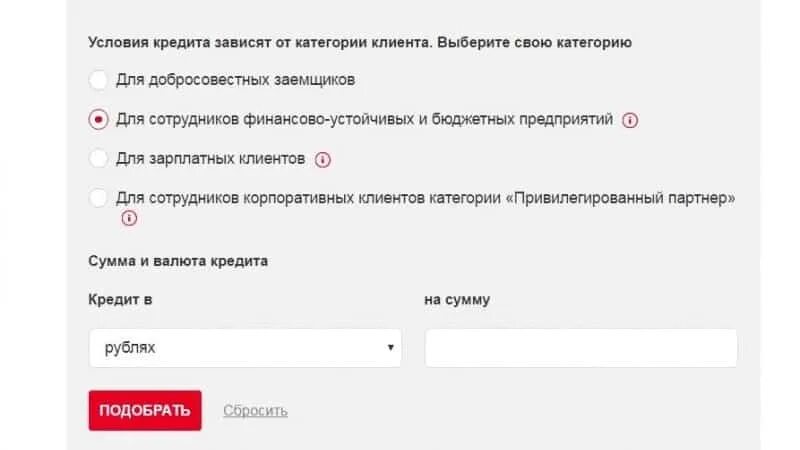Focus the на сумму amount input field
This screenshot has width=800, height=450.
[x=581, y=348]
